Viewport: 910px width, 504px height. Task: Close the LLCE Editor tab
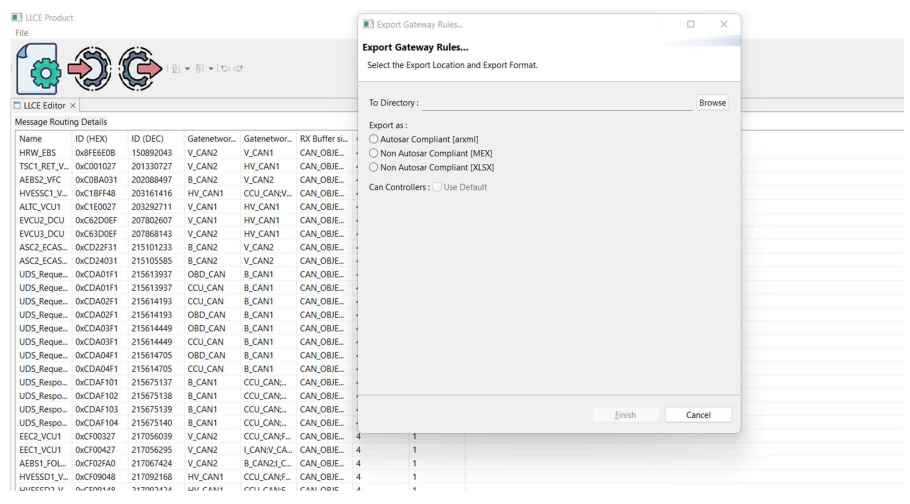[x=73, y=106]
